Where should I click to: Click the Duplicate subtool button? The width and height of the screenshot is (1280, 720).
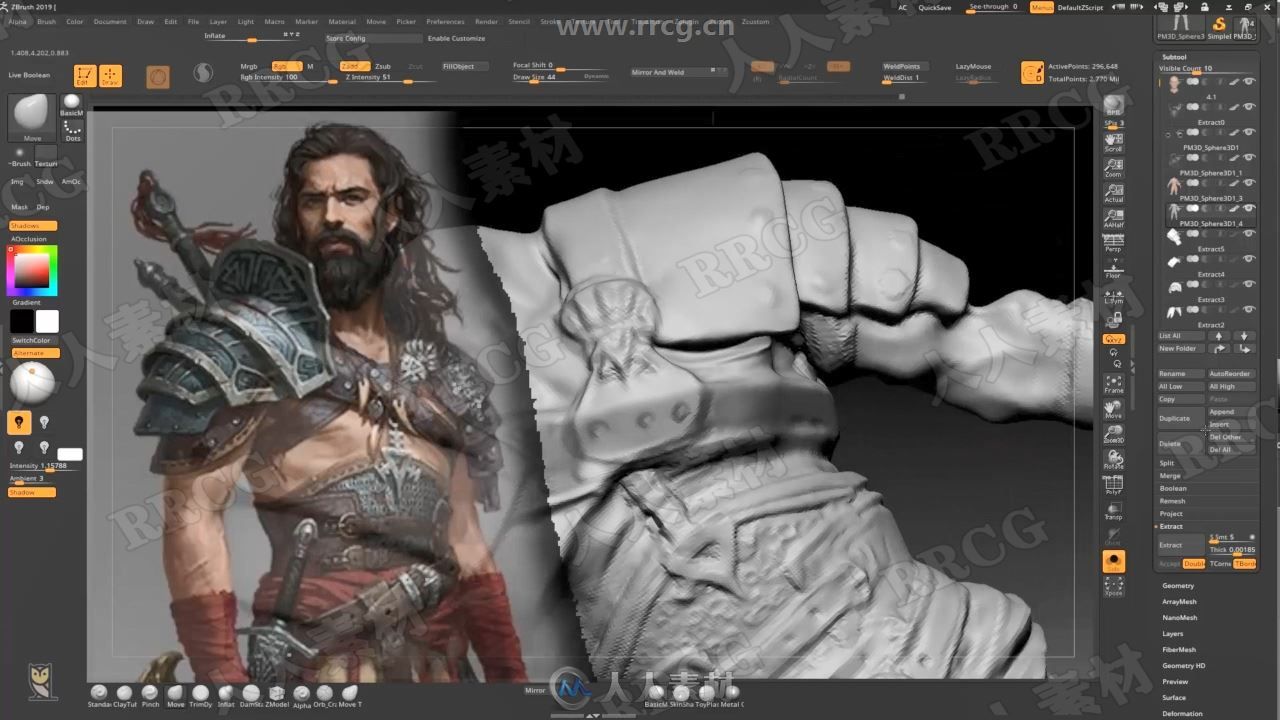pos(1180,418)
